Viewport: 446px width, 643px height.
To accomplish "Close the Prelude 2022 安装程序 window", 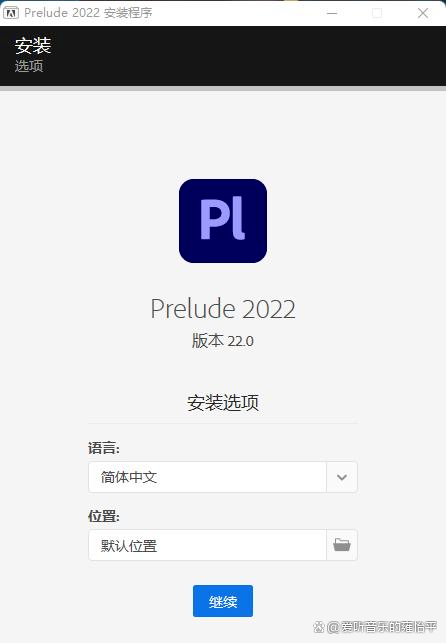I will pyautogui.click(x=423, y=13).
